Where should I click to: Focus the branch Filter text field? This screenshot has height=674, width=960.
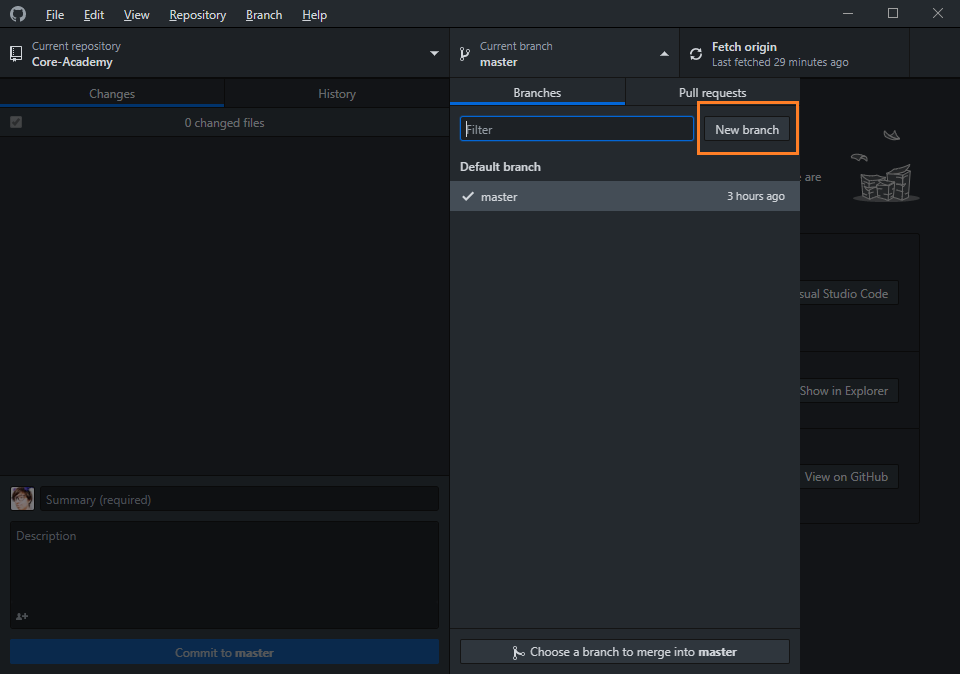[x=576, y=130]
